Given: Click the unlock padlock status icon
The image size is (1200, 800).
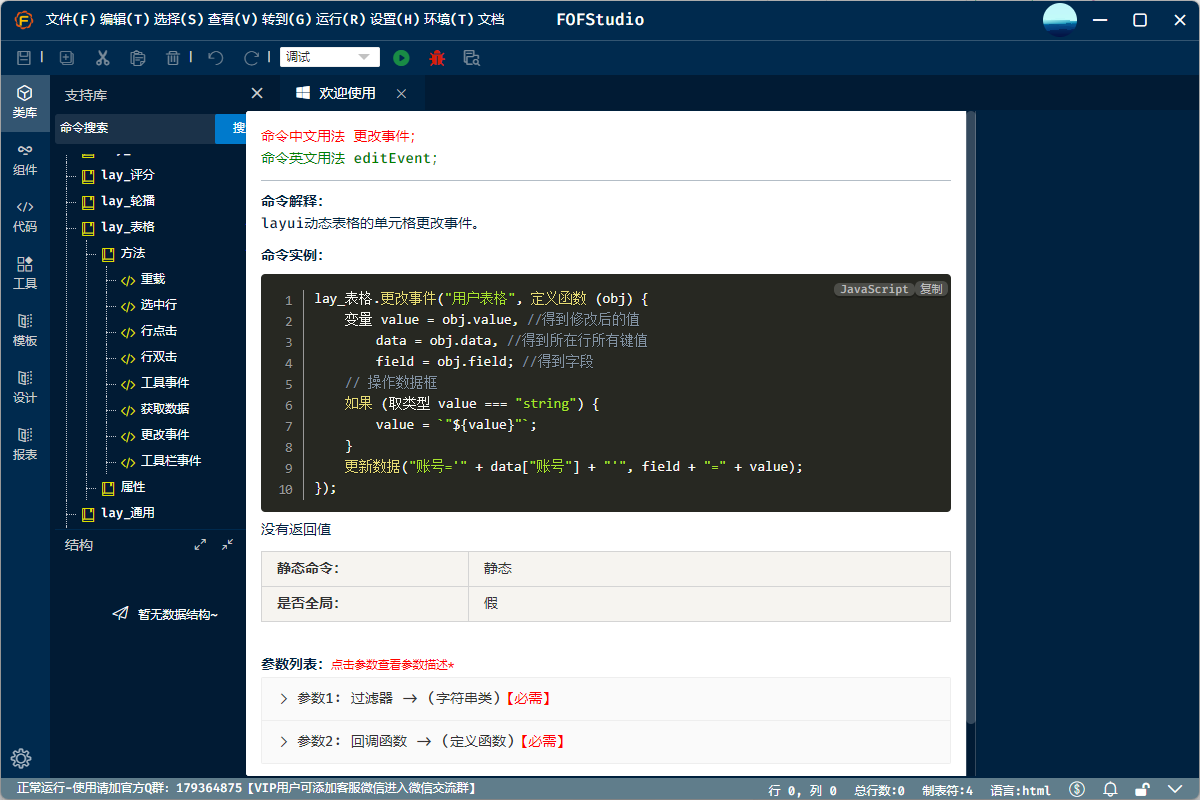Looking at the screenshot, I should pyautogui.click(x=1142, y=790).
